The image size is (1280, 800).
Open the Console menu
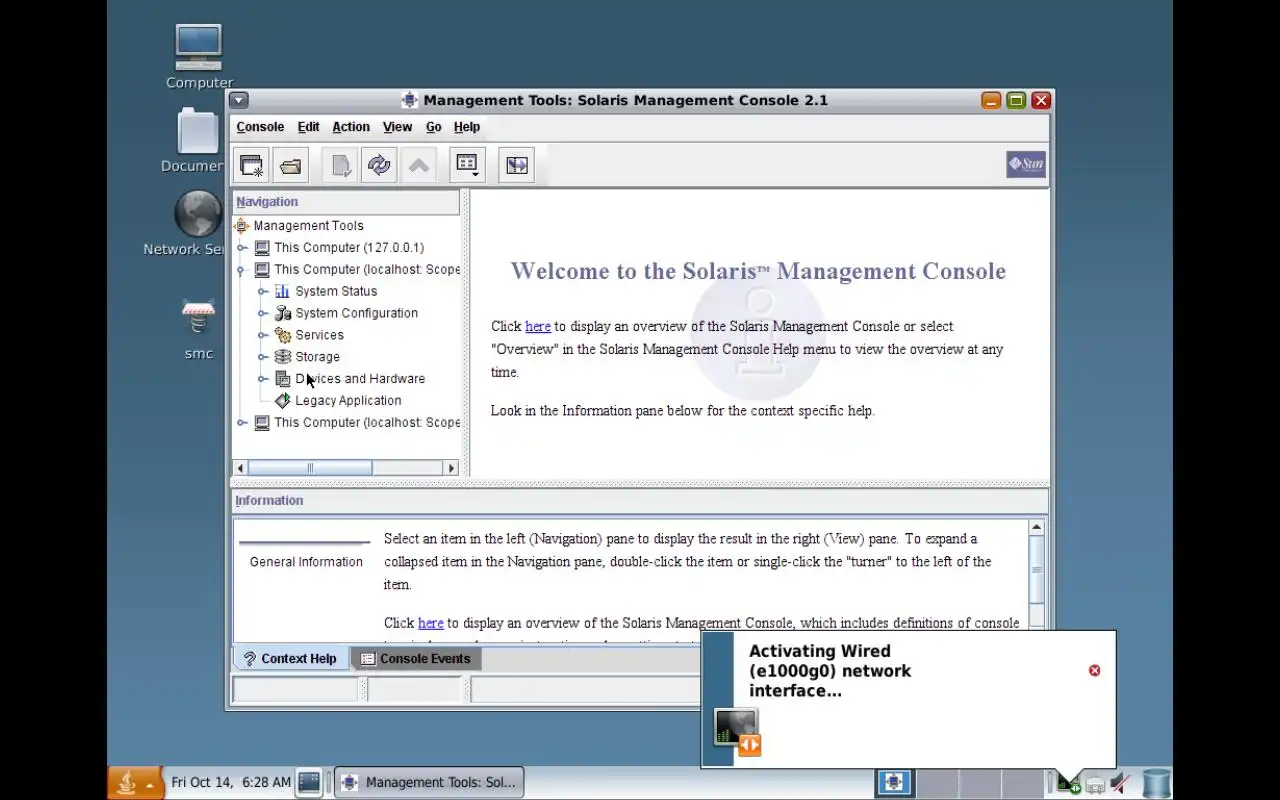[x=260, y=127]
